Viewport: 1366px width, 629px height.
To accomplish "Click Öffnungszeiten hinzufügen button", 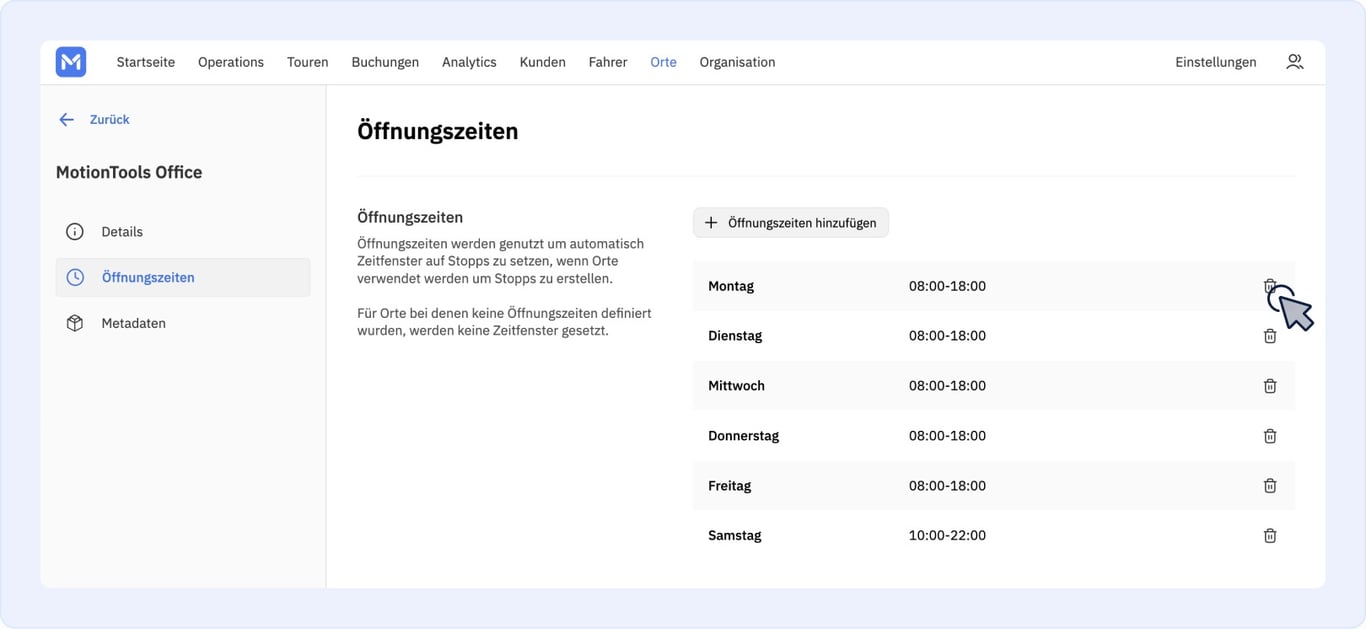I will [791, 223].
